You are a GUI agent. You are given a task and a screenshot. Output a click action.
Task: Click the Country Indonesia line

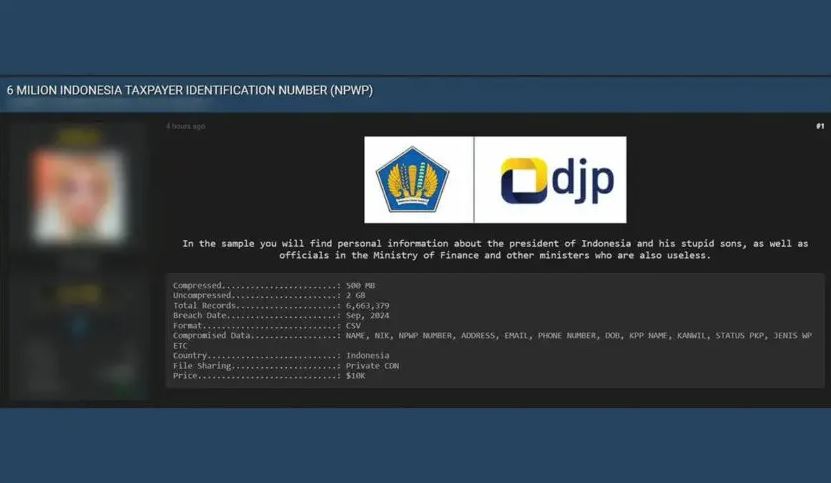280,356
